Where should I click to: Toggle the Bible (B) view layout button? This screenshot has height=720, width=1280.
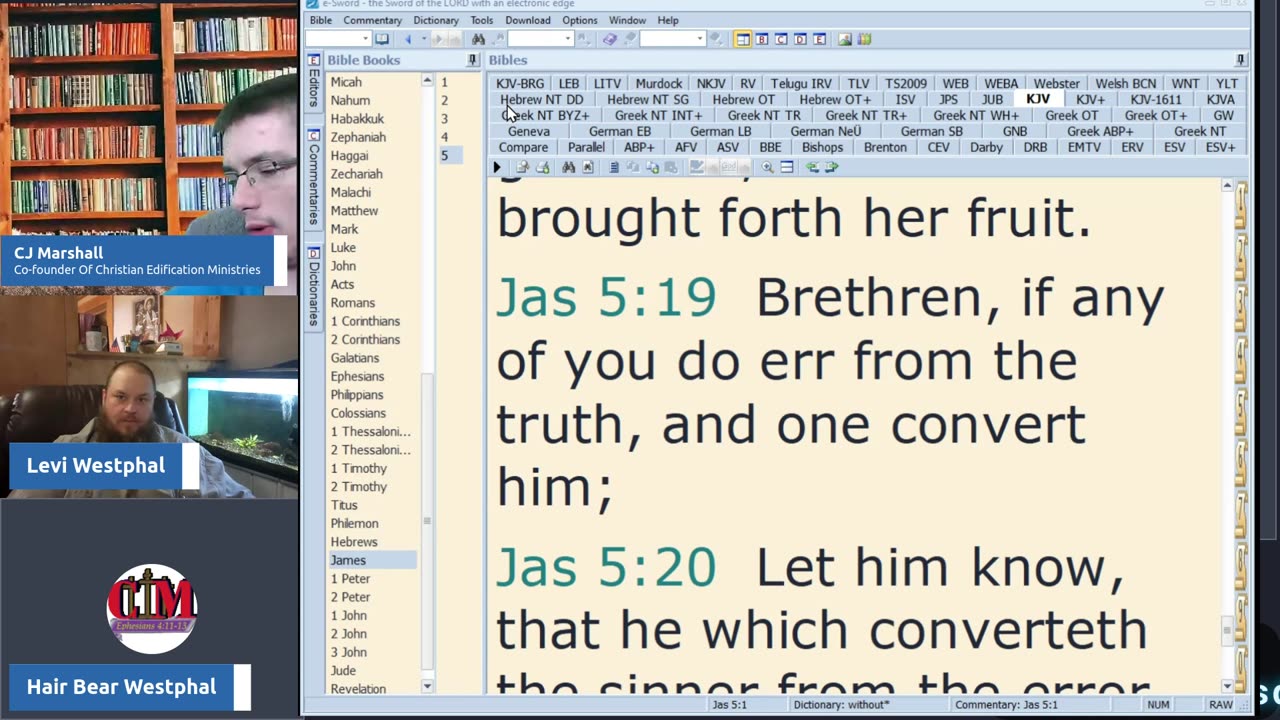[762, 39]
